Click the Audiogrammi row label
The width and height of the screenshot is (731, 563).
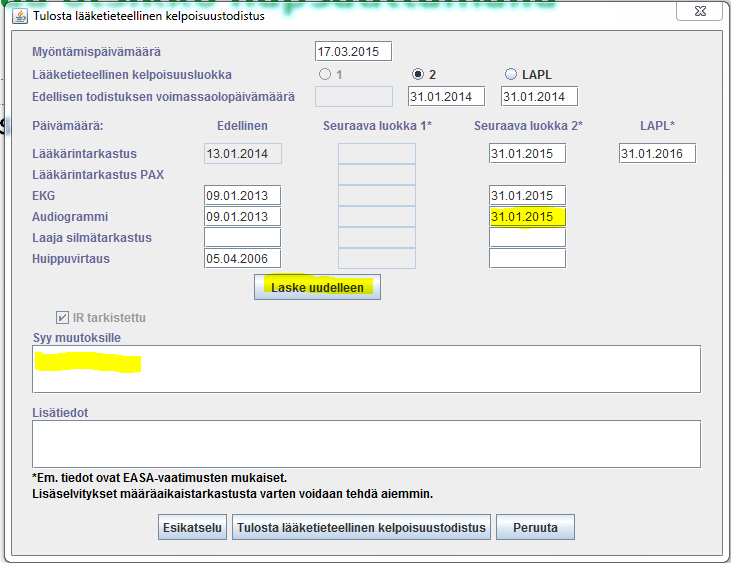point(70,217)
